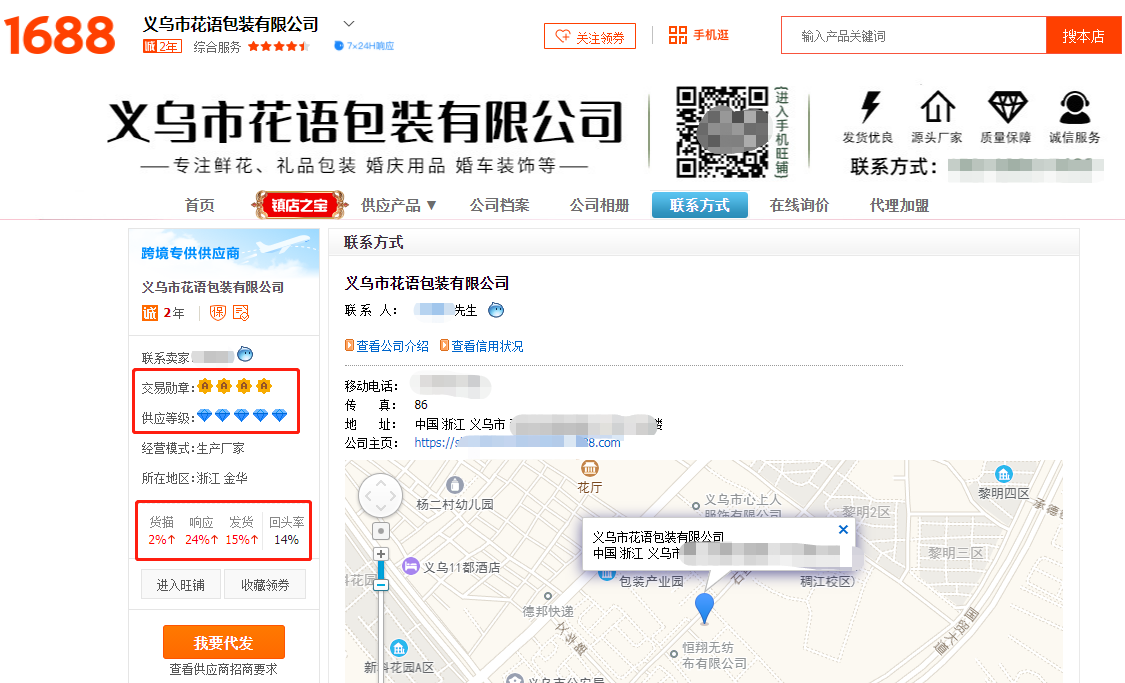Click the 1688 logo
Viewport: 1125px width, 683px height.
tap(59, 35)
